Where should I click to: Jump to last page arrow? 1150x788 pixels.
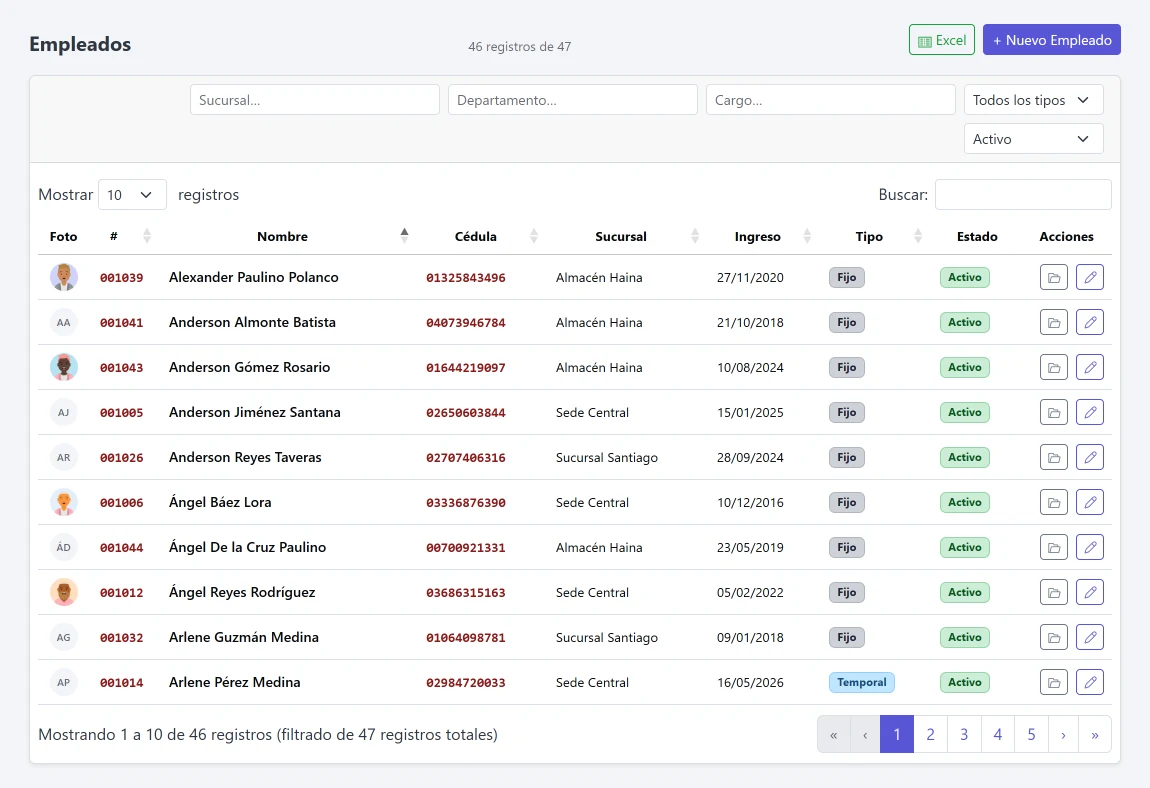pos(1095,734)
